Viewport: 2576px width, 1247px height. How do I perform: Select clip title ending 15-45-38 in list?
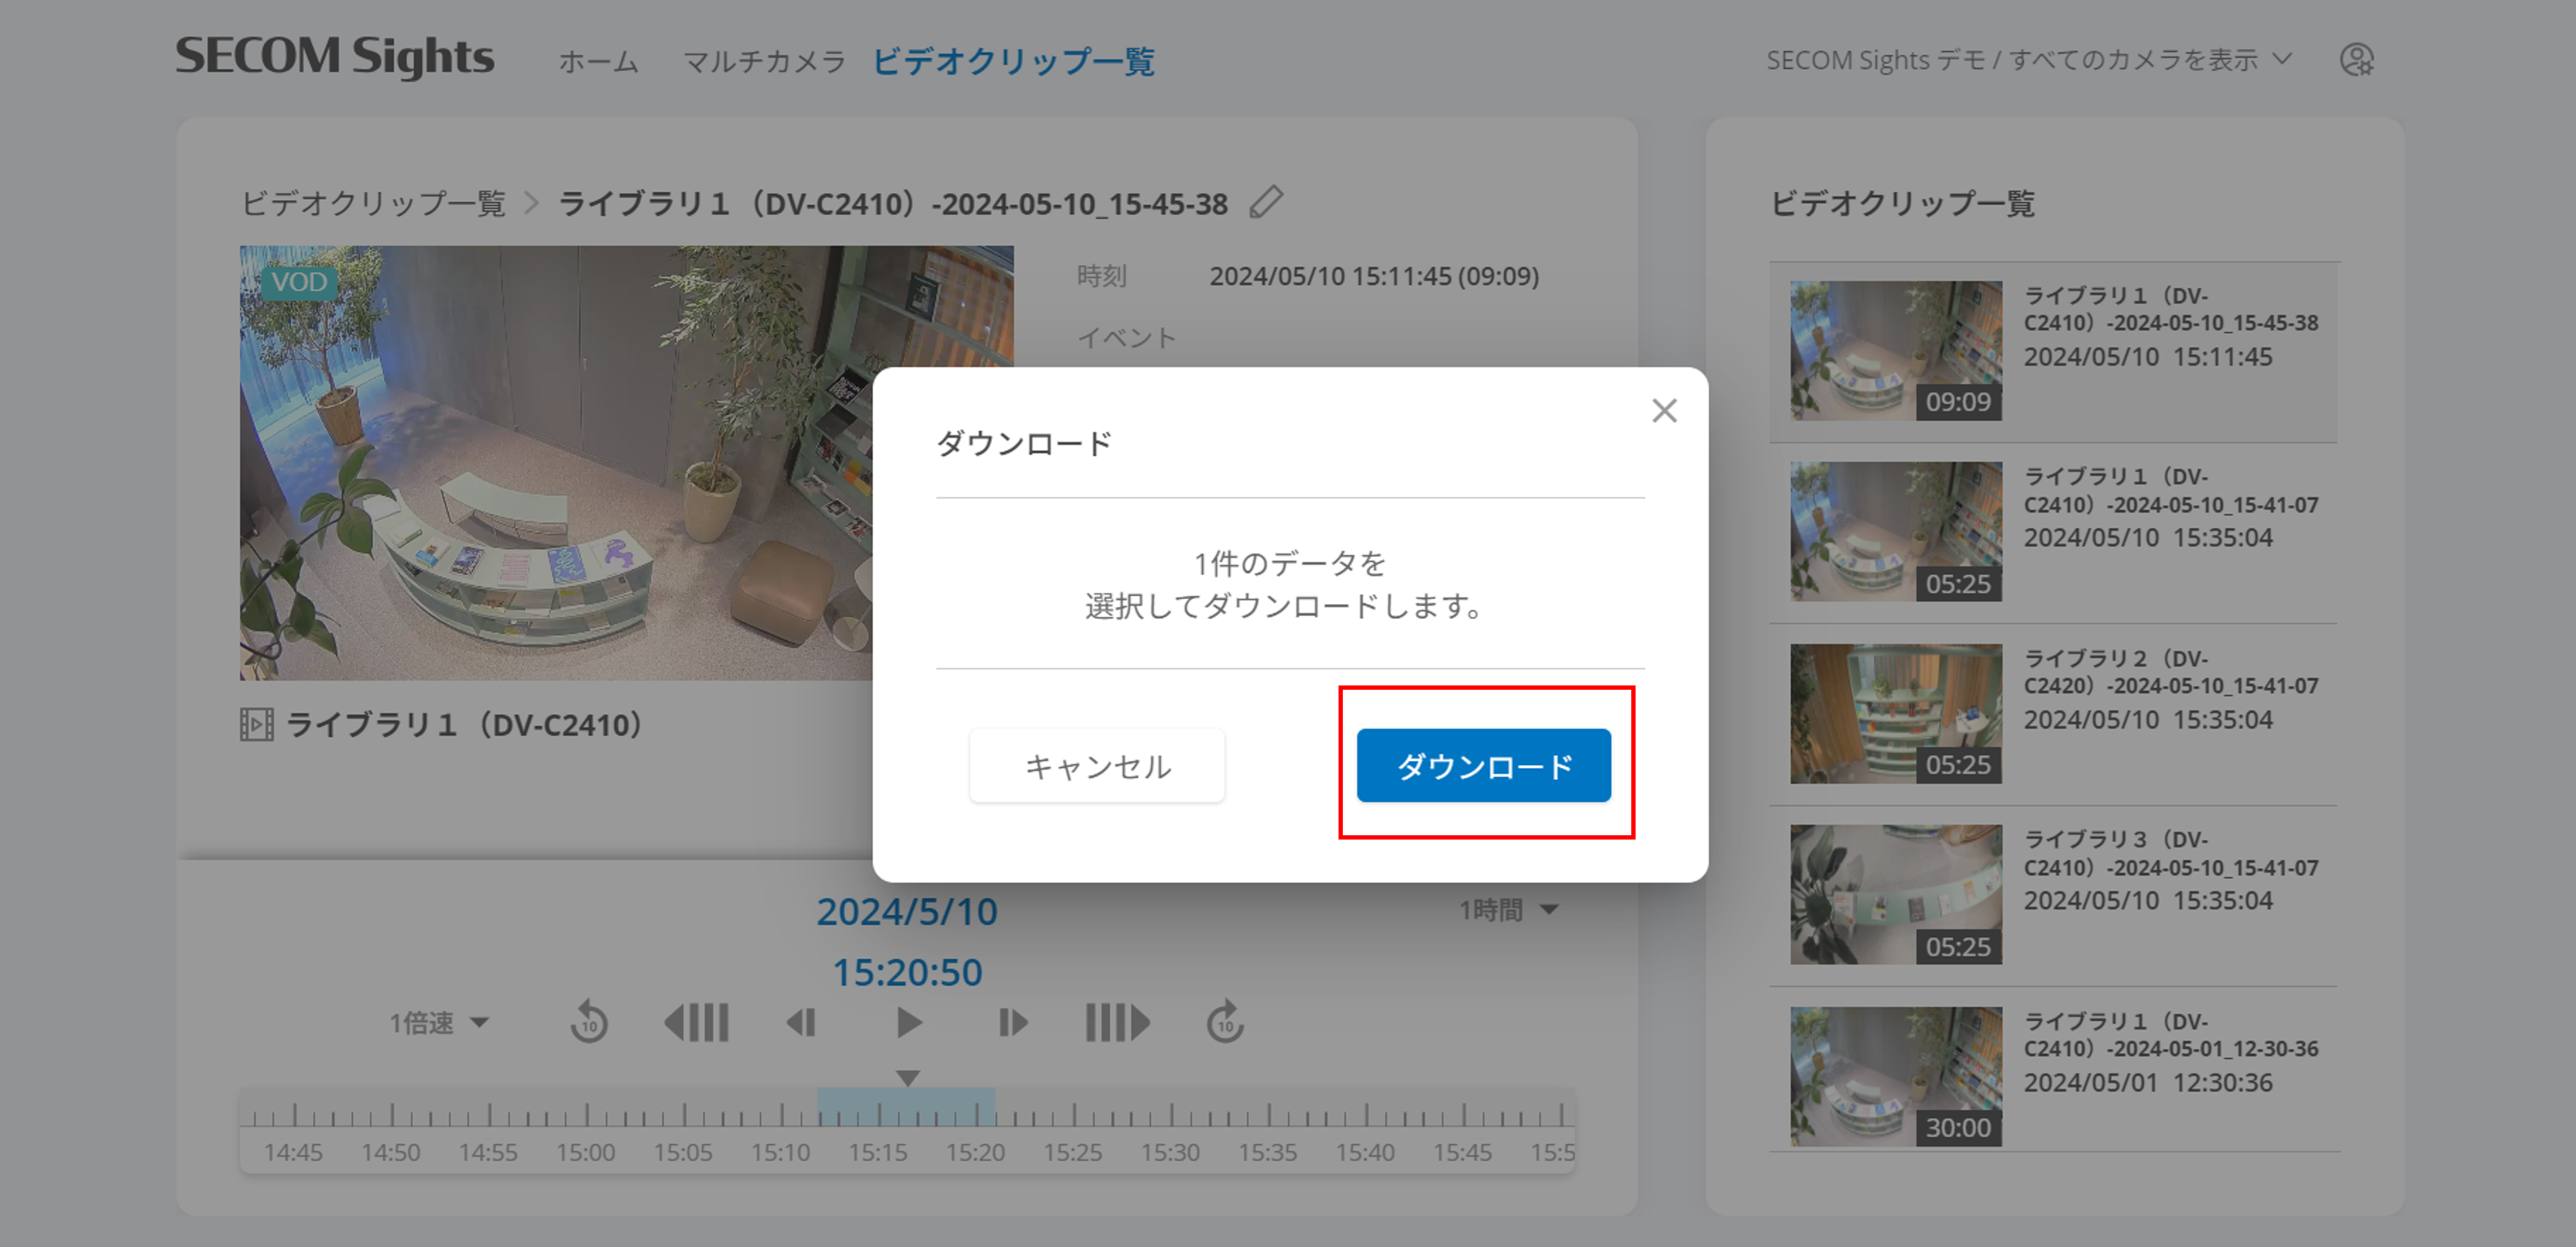coord(2171,309)
